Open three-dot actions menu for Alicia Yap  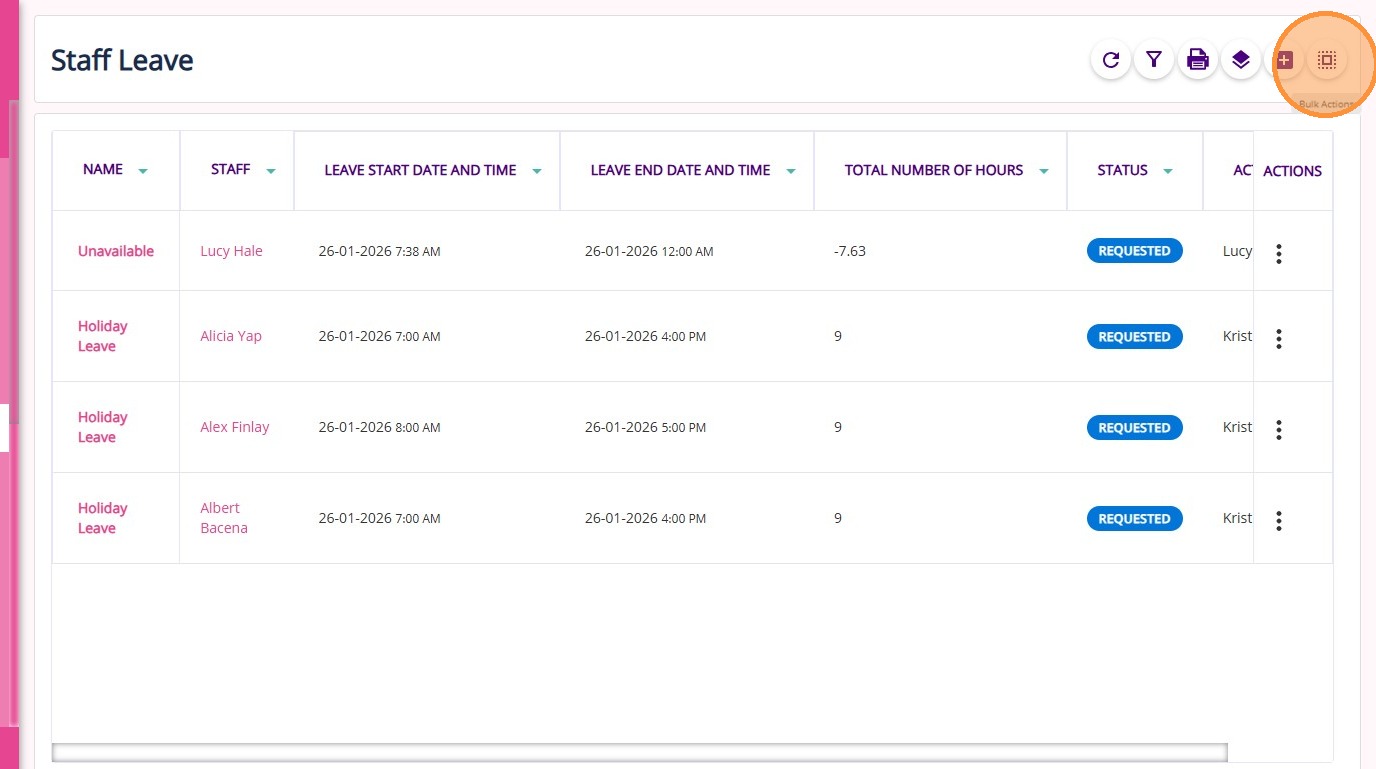[x=1279, y=338]
